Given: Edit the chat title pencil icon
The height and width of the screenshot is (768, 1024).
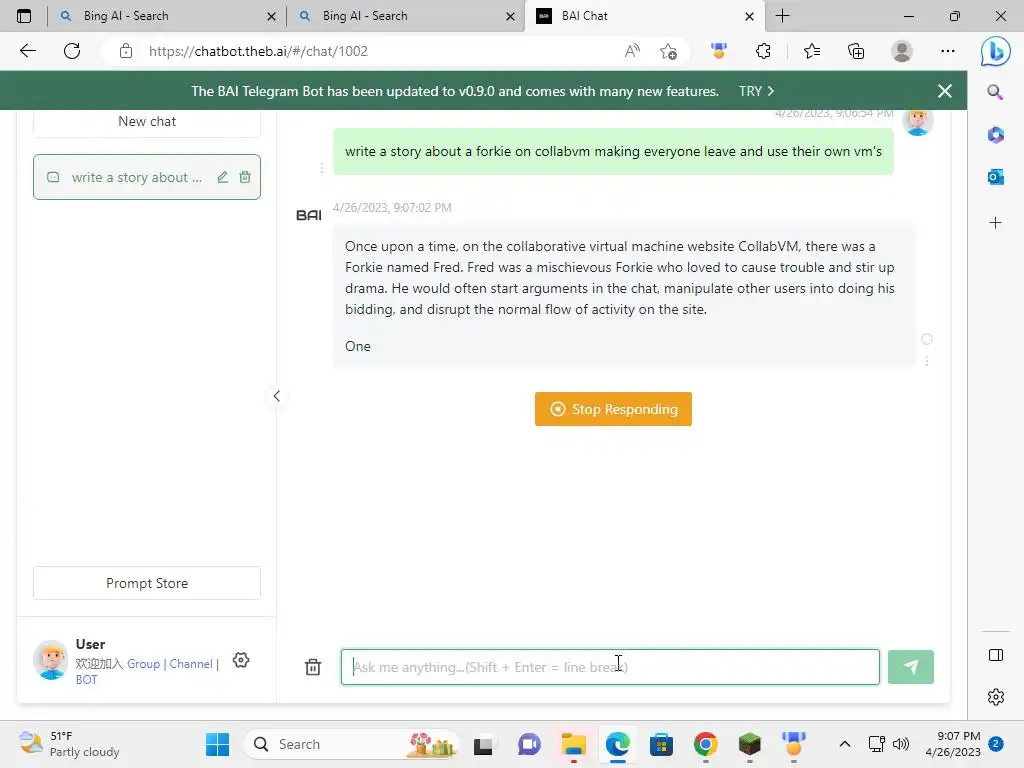Looking at the screenshot, I should tap(223, 177).
